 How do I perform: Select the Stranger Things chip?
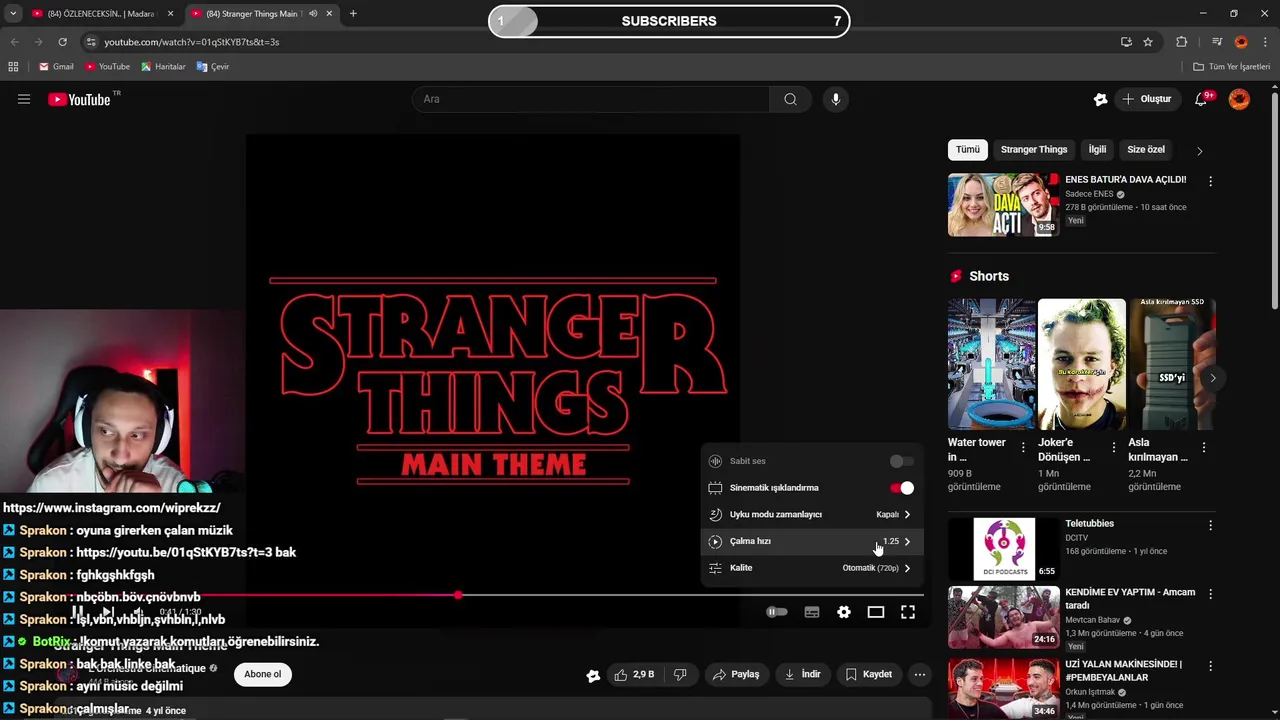(x=1034, y=150)
